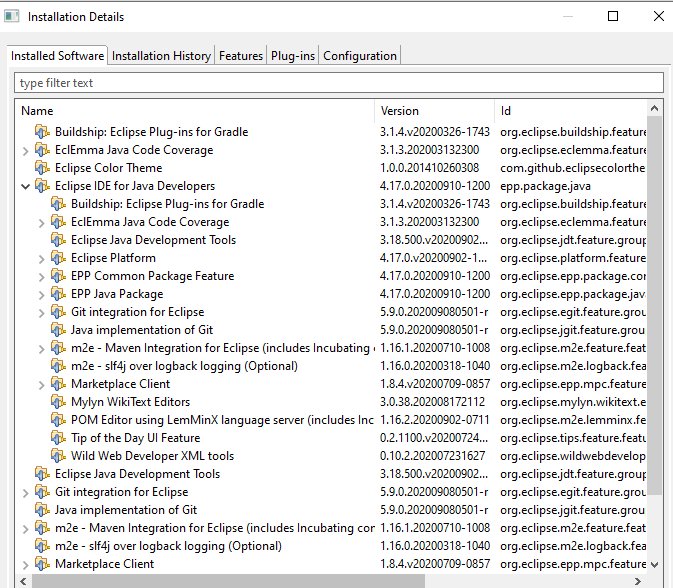Viewport: 673px width, 588px height.
Task: Click the top-level Buildship feature icon
Action: [x=42, y=132]
